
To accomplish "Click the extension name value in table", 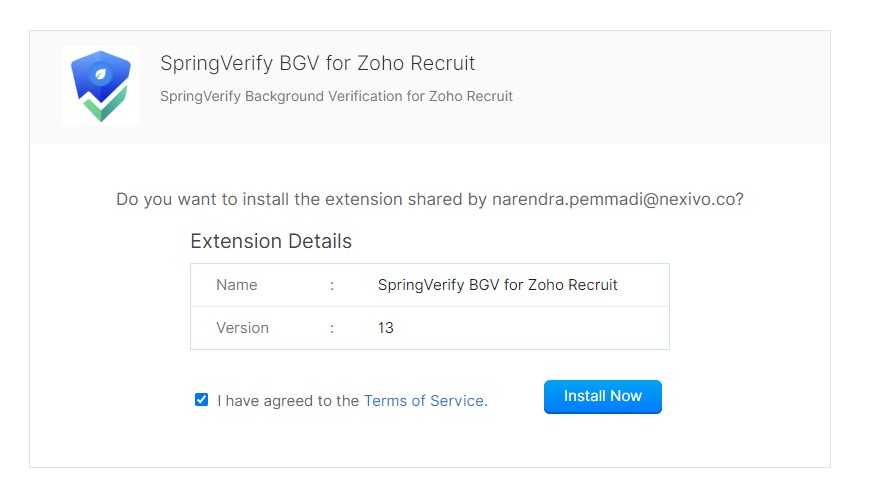I will click(x=497, y=285).
